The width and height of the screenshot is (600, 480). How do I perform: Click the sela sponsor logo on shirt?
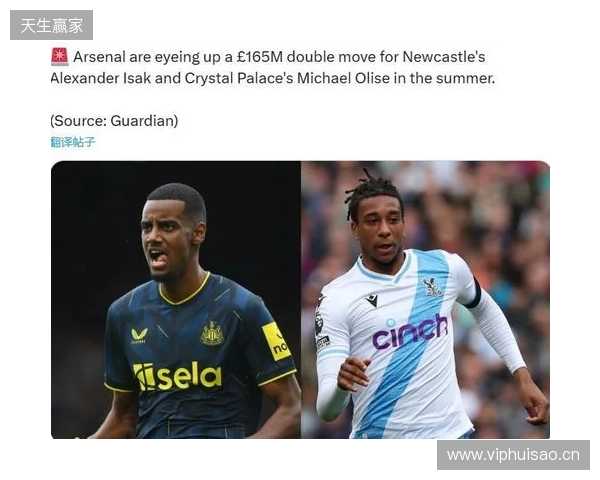click(x=177, y=376)
